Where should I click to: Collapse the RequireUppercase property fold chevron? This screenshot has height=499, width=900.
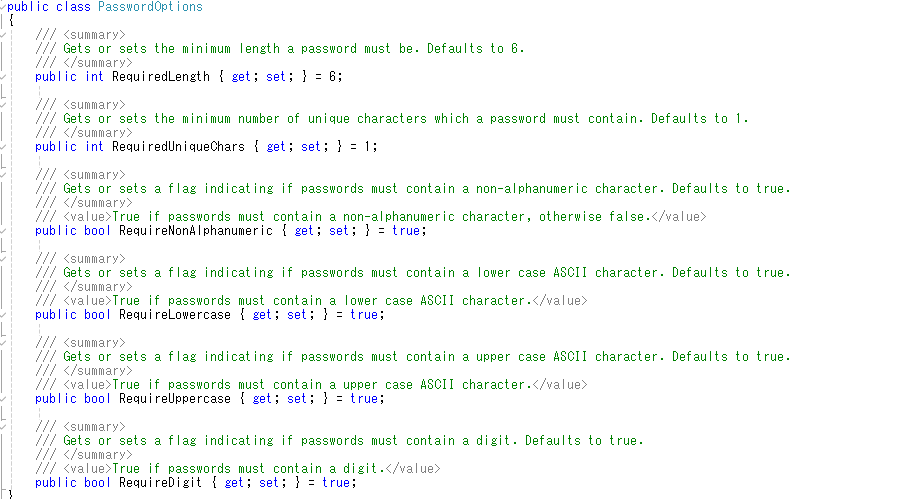pyautogui.click(x=3, y=399)
